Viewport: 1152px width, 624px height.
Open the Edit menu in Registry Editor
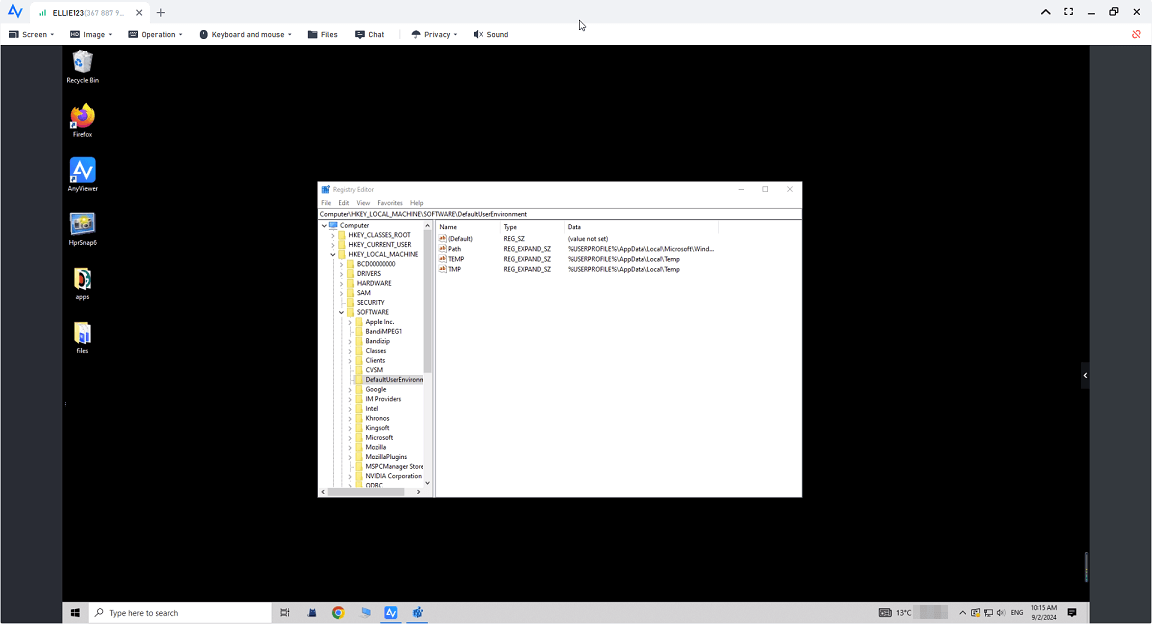click(x=343, y=203)
